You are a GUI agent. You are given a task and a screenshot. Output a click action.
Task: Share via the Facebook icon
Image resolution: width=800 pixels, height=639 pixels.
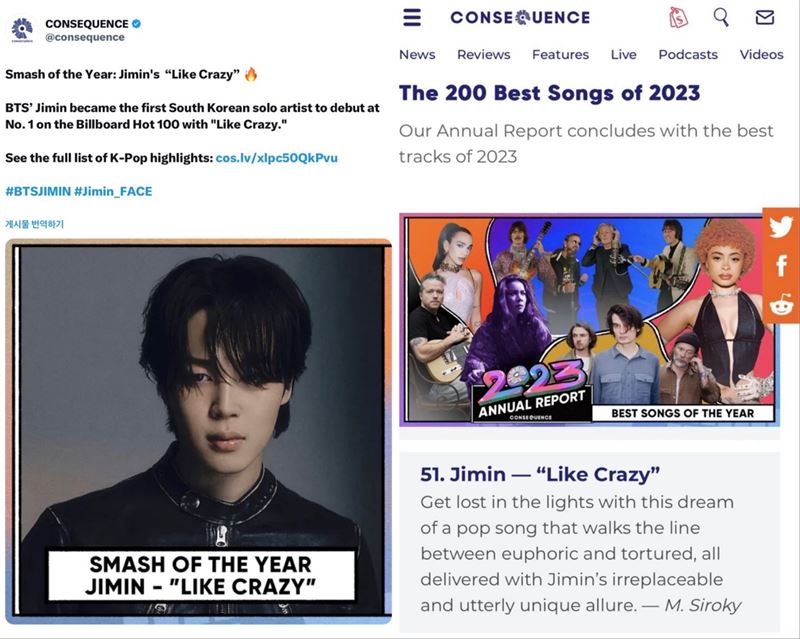point(781,265)
